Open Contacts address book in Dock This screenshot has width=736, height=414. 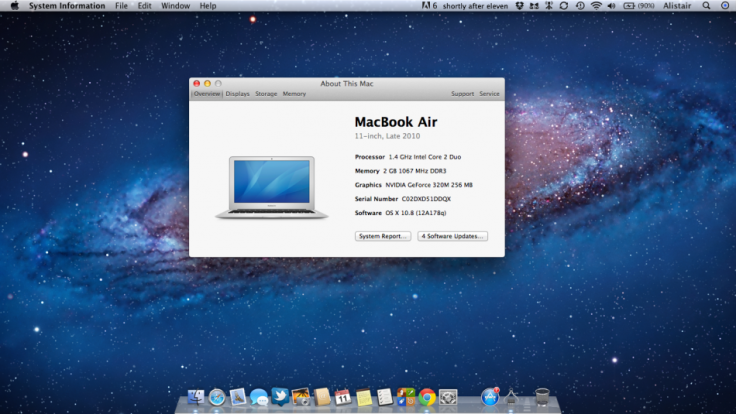point(322,397)
